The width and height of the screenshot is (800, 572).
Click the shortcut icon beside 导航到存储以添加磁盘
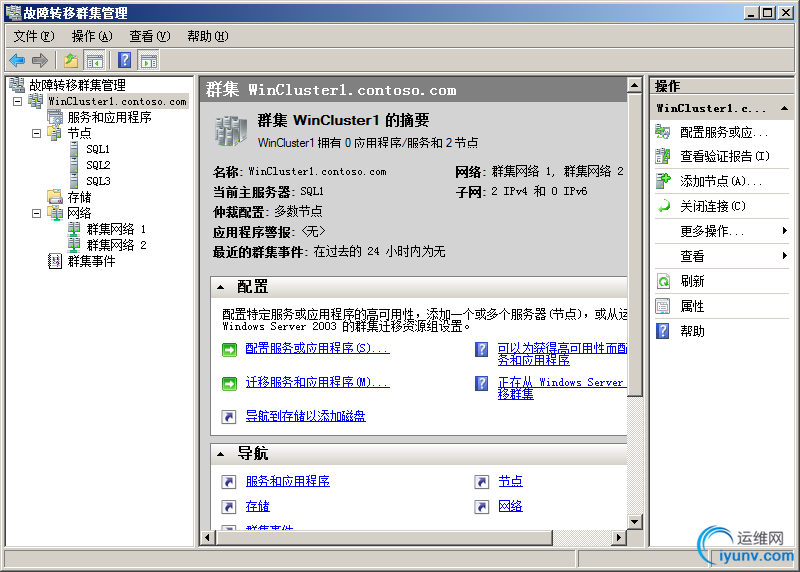[x=229, y=417]
